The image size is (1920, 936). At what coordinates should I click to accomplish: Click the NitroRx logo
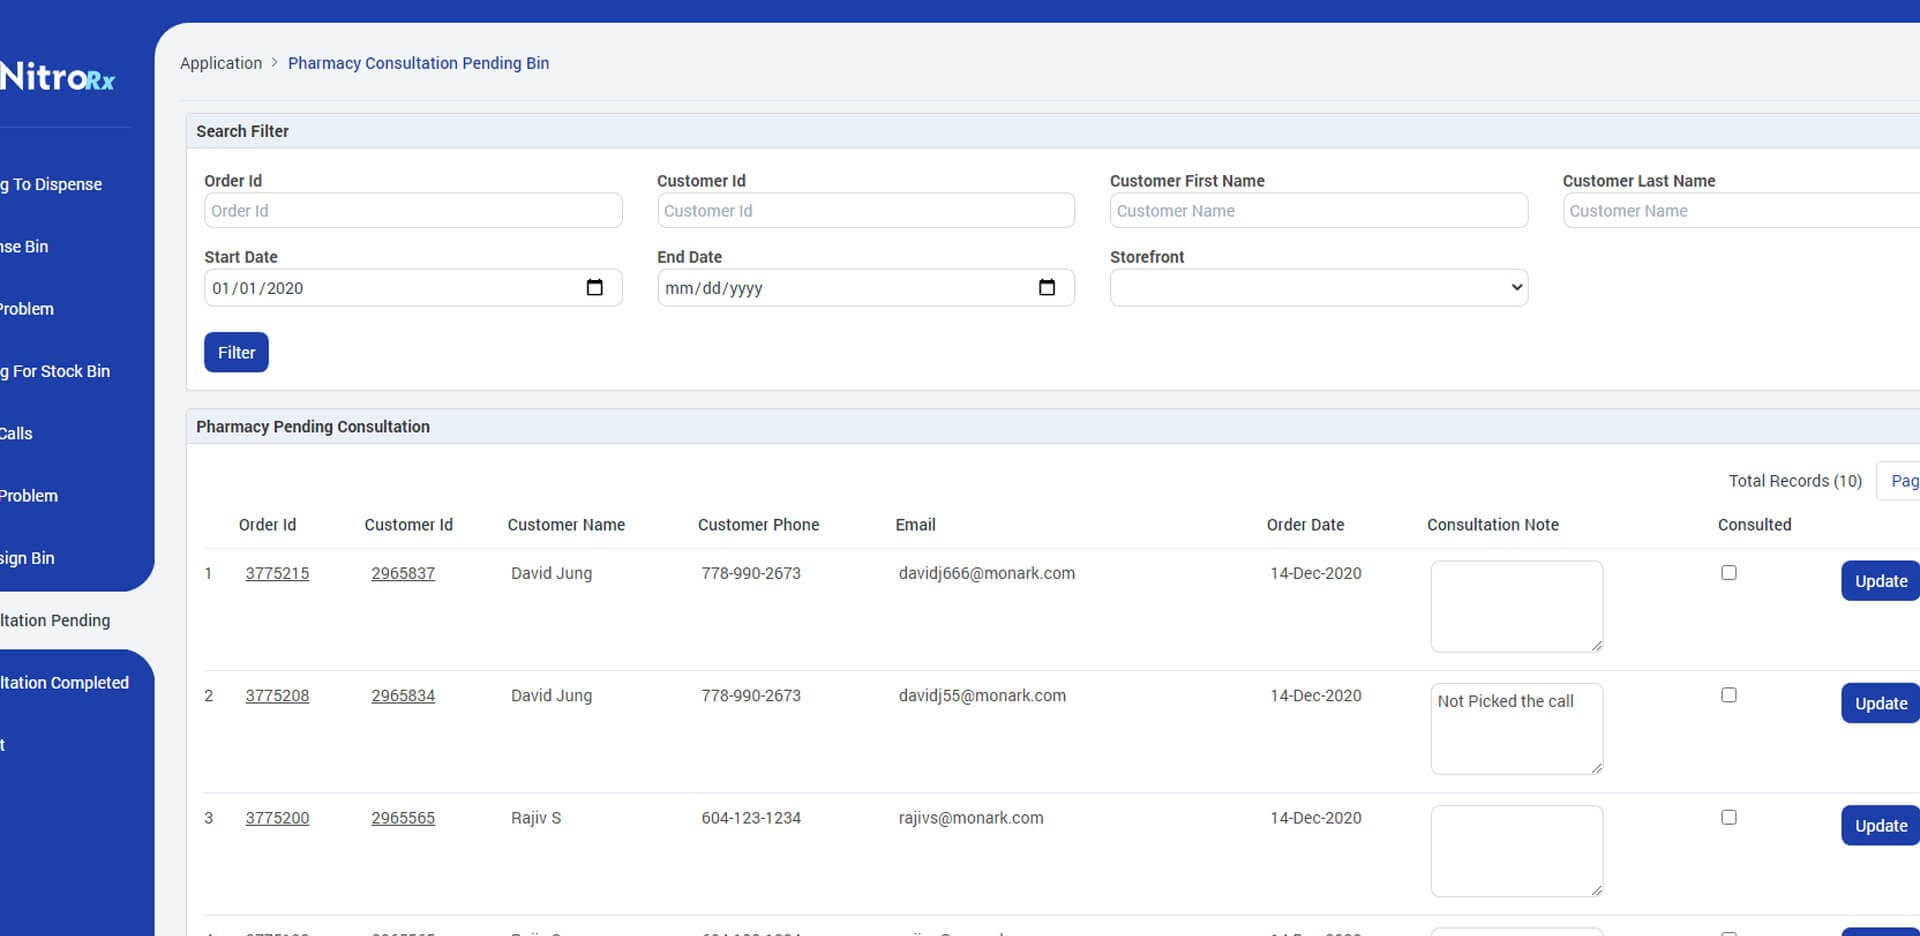pyautogui.click(x=57, y=77)
